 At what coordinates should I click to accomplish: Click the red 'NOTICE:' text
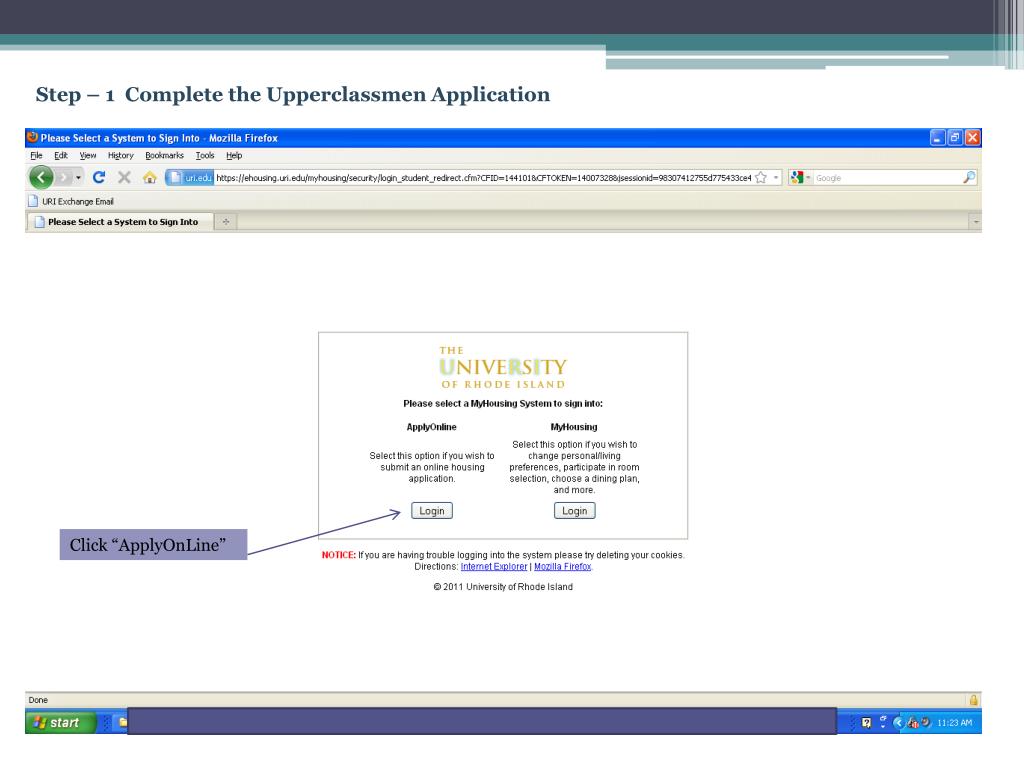[x=338, y=555]
